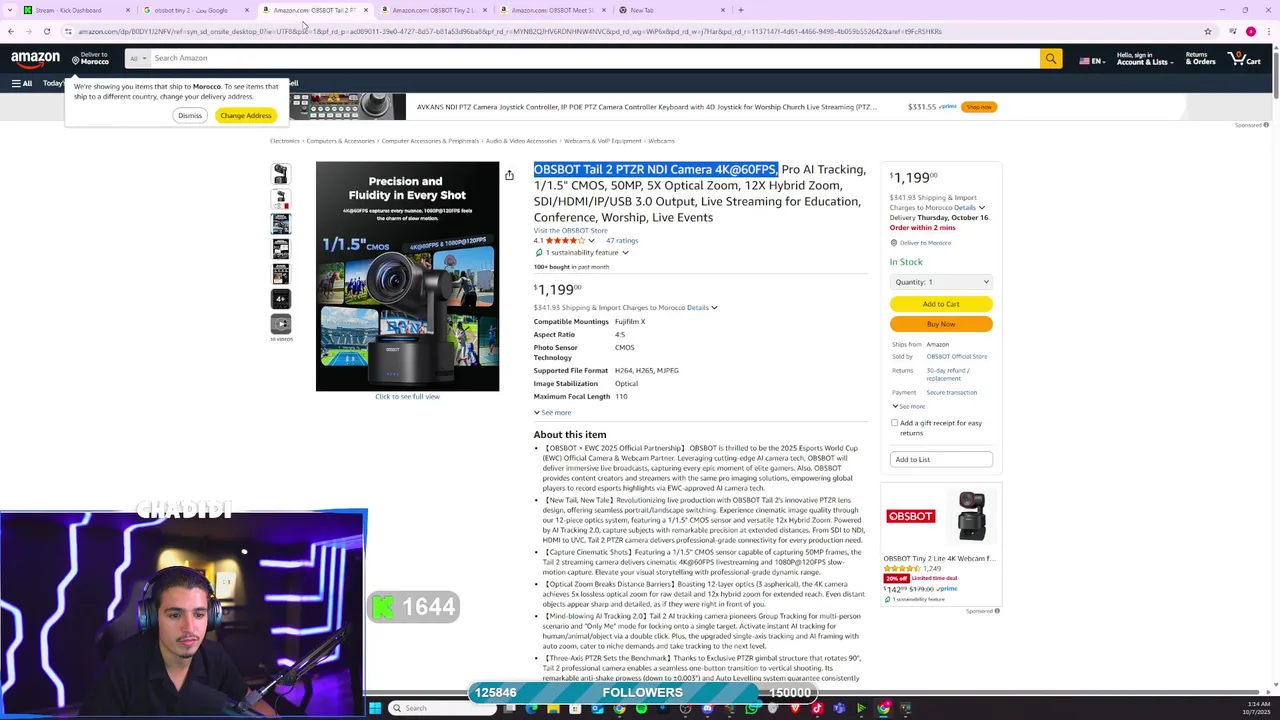Click the Amazon logo in the header

coord(35,60)
